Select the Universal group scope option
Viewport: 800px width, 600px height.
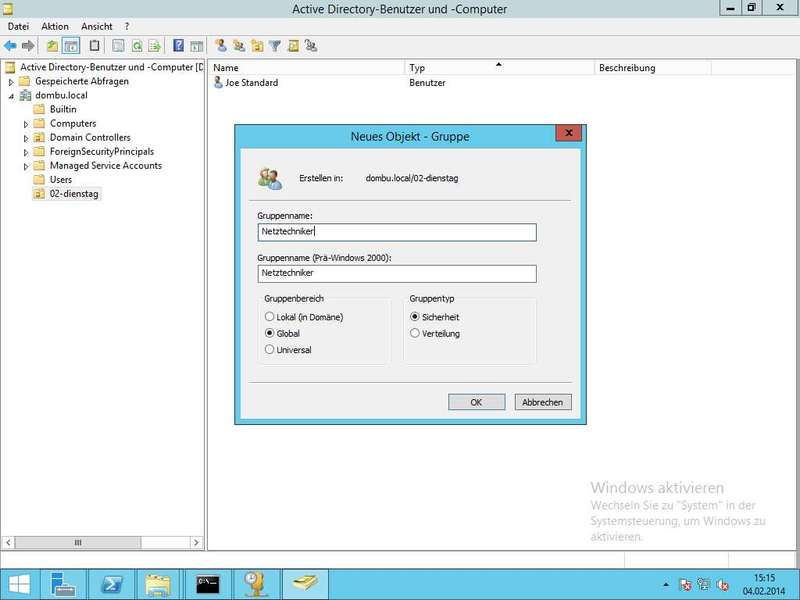(269, 350)
